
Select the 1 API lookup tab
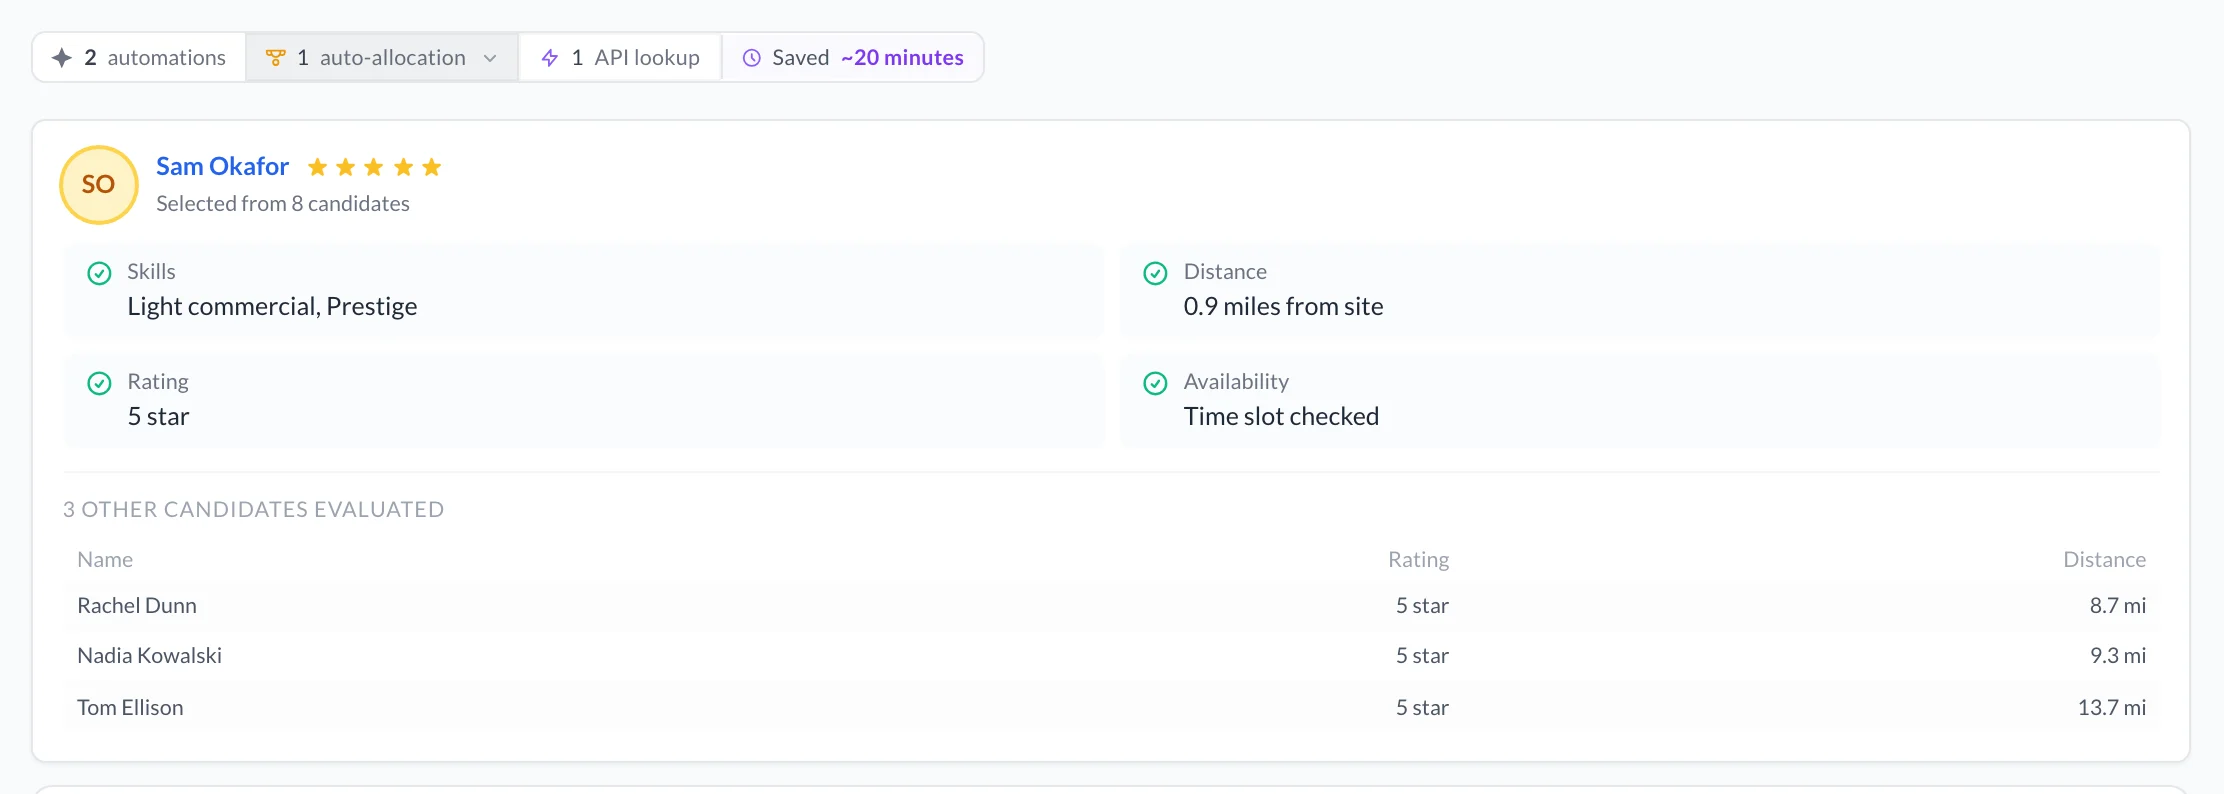point(620,58)
